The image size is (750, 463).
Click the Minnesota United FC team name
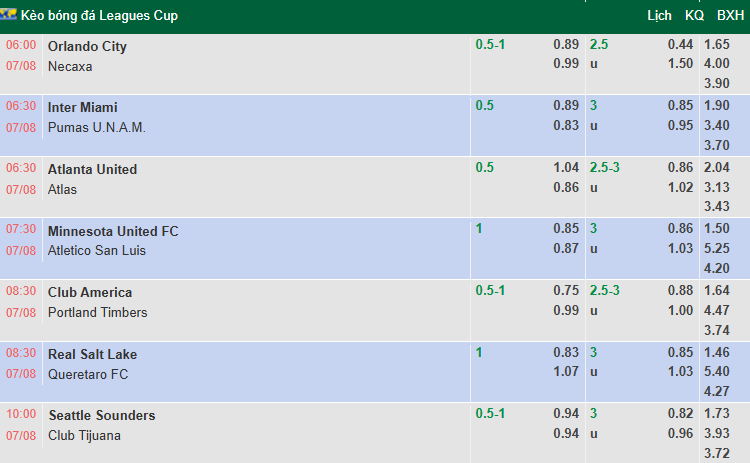tap(113, 232)
